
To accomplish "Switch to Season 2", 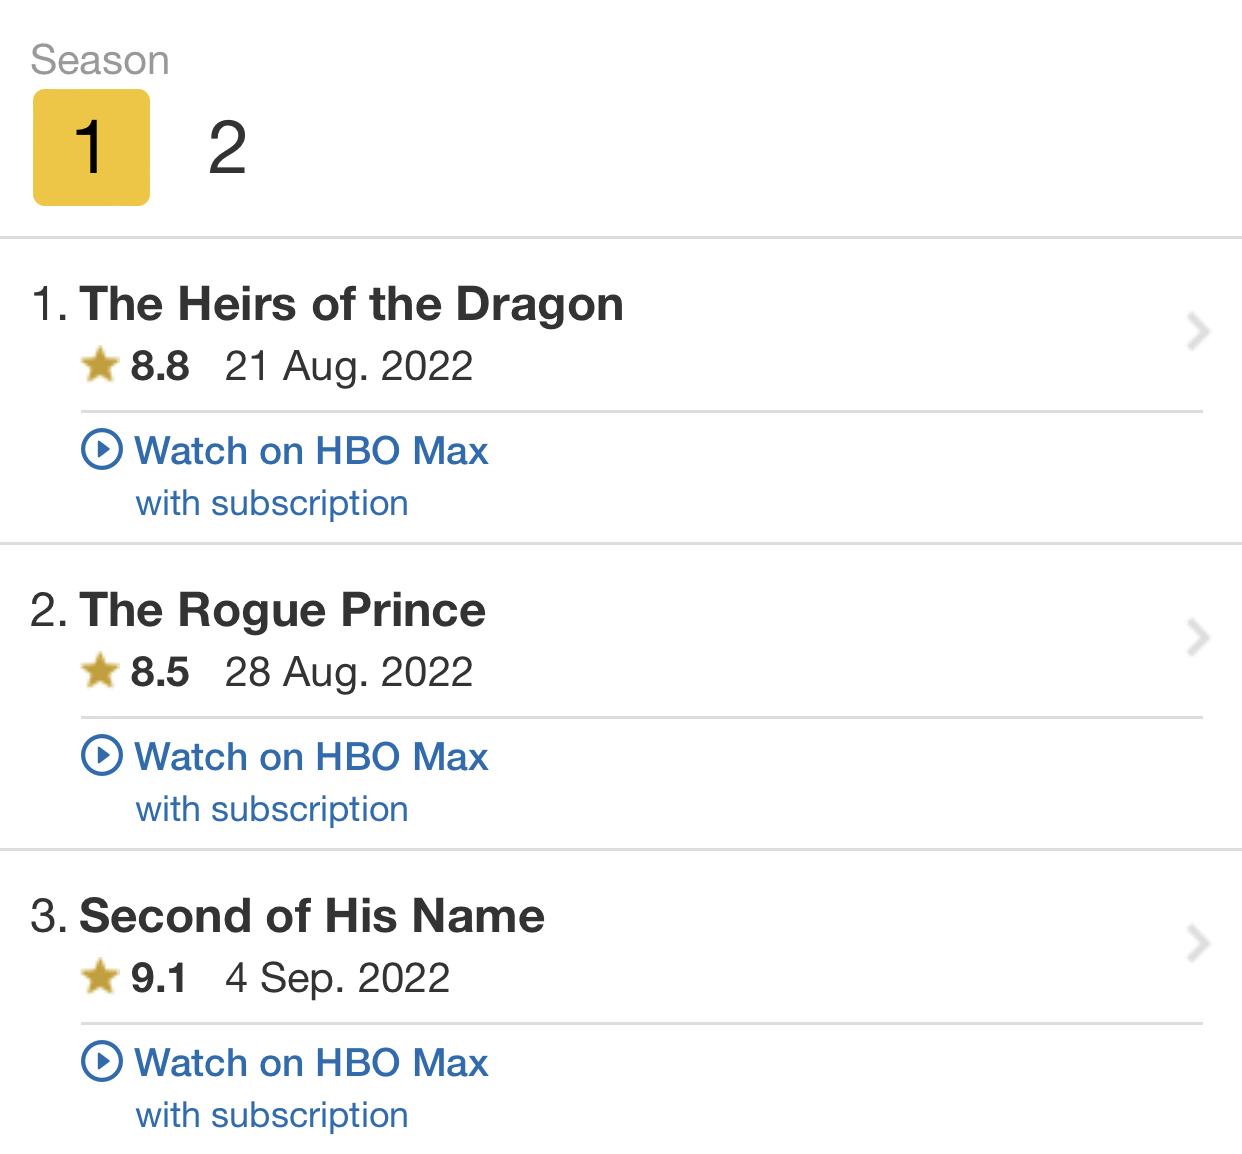I will (227, 147).
